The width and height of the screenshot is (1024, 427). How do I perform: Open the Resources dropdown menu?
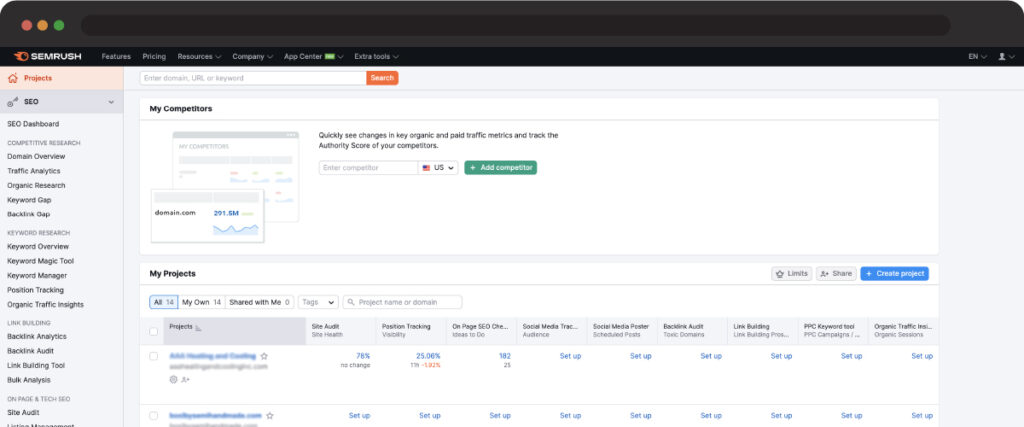click(199, 57)
